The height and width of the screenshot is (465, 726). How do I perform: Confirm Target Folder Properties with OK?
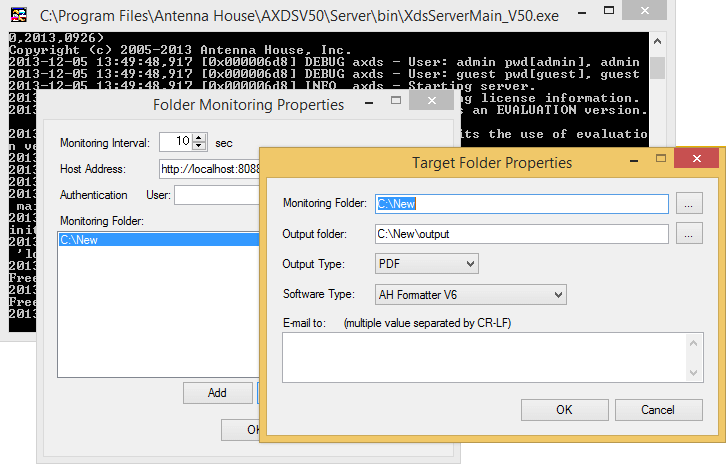[x=564, y=410]
